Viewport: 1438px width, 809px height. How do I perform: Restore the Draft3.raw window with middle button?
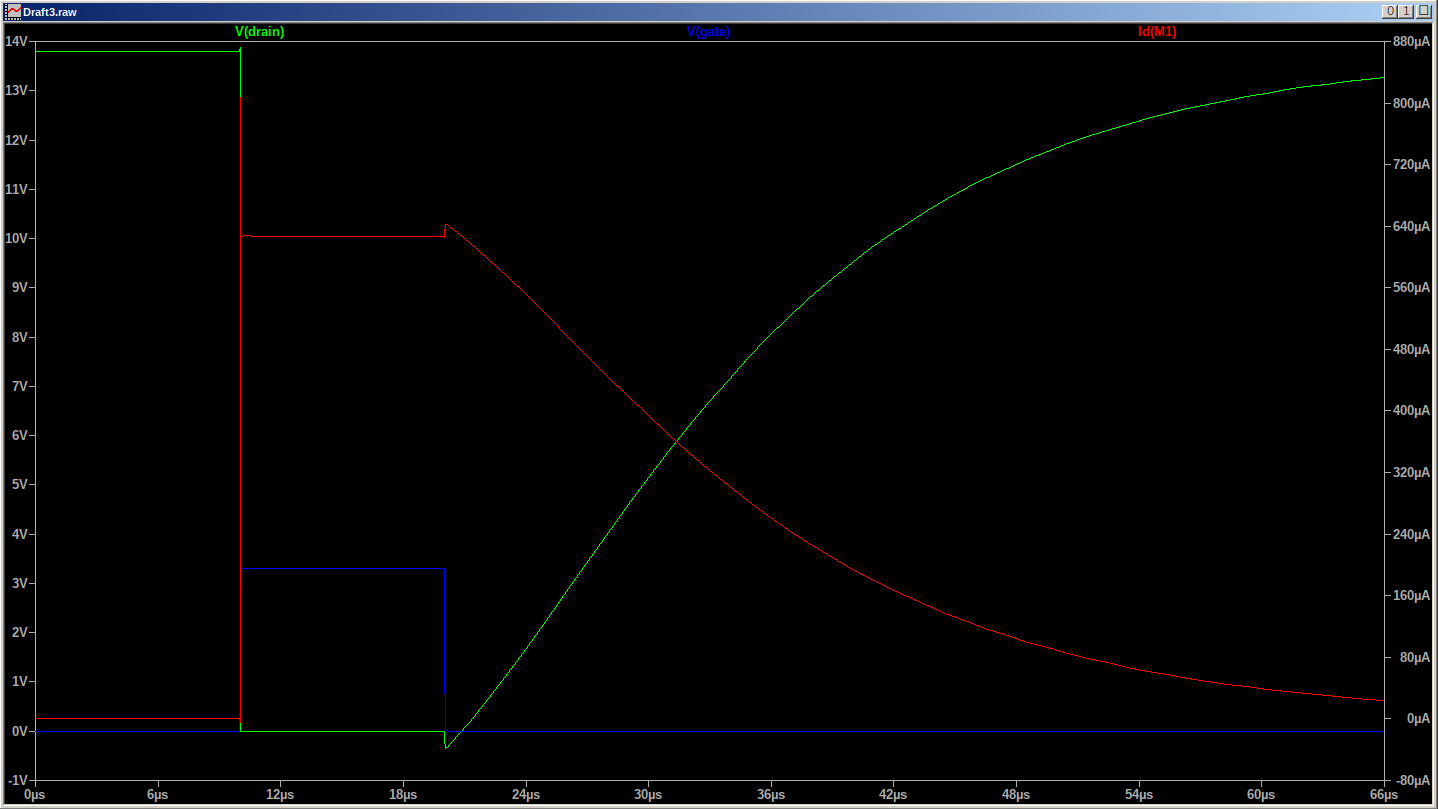(1405, 11)
